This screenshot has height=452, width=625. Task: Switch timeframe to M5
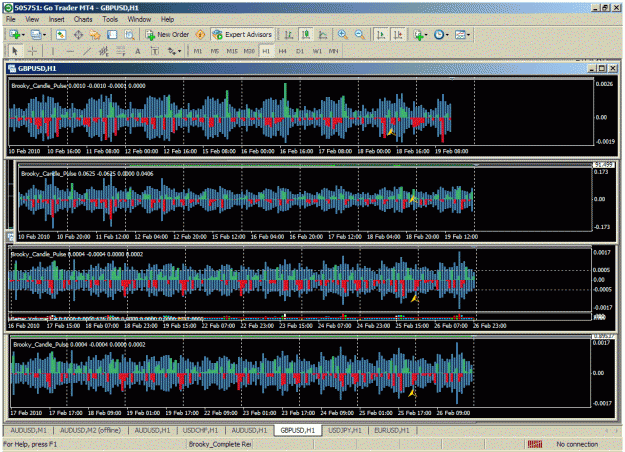(x=215, y=51)
